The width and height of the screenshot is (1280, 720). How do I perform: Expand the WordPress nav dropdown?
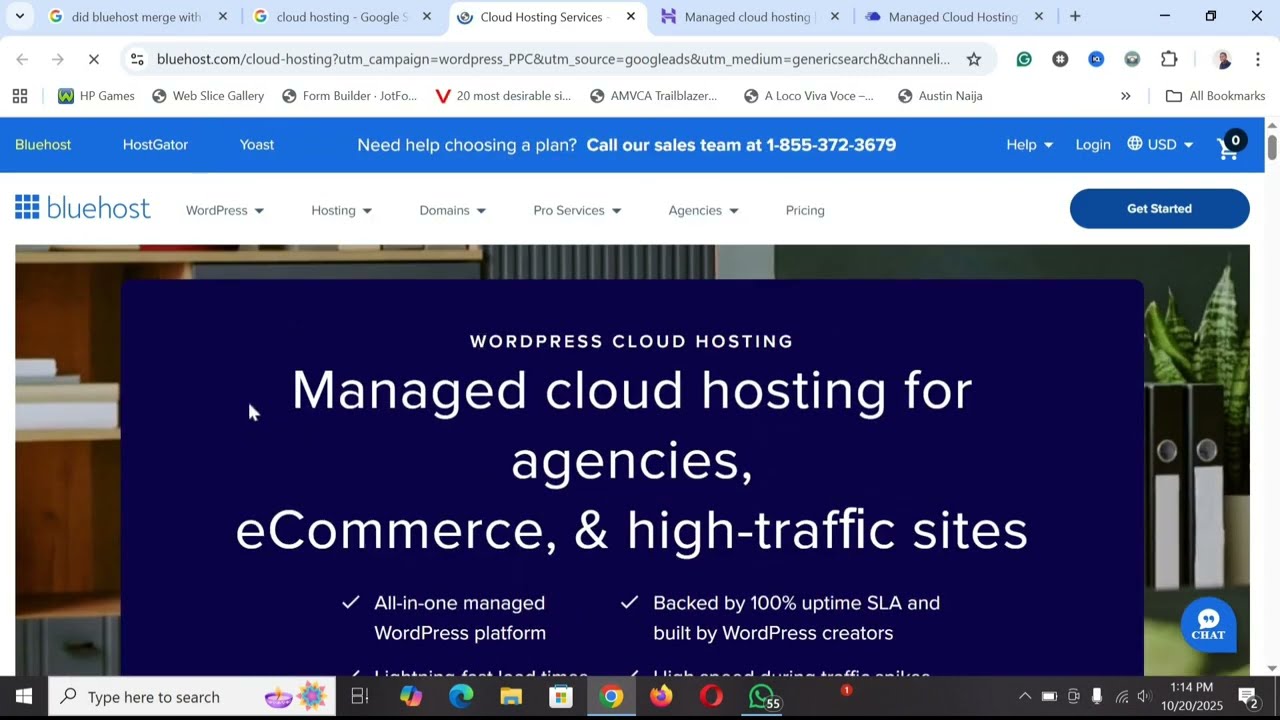pos(225,210)
